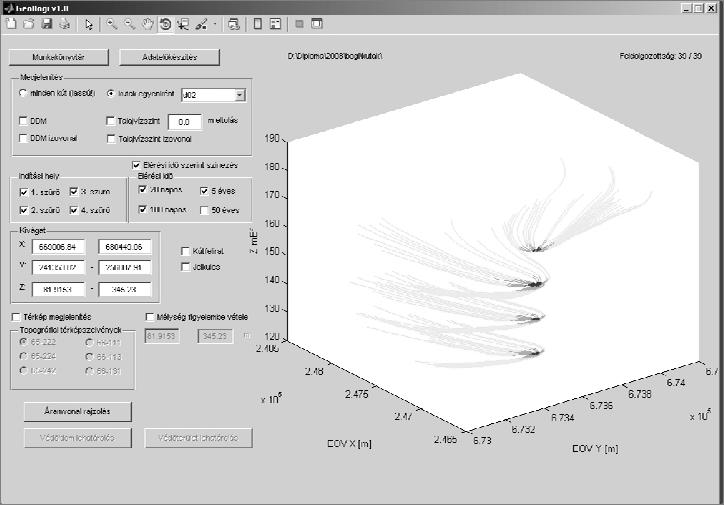Click the Adatelőkészítés button
724x505 pixels.
click(169, 57)
